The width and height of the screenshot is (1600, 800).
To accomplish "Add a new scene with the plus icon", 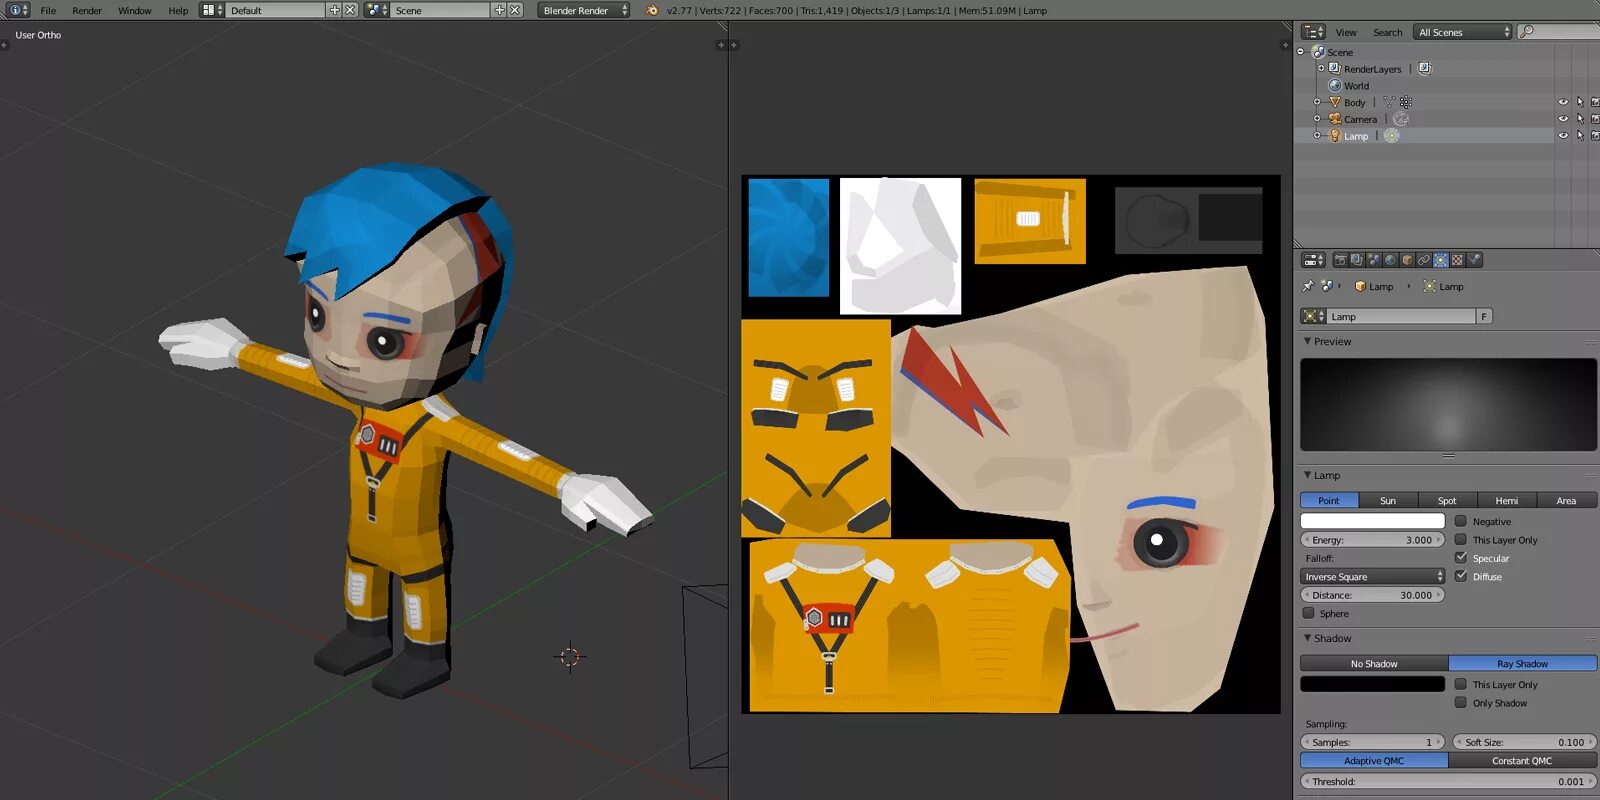I will pyautogui.click(x=499, y=10).
